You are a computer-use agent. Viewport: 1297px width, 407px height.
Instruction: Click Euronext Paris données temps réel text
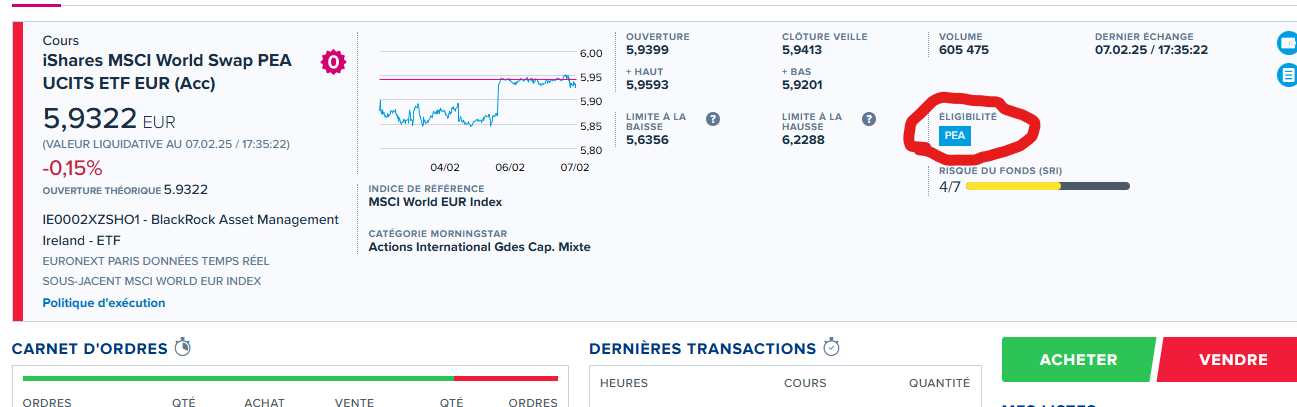click(155, 261)
